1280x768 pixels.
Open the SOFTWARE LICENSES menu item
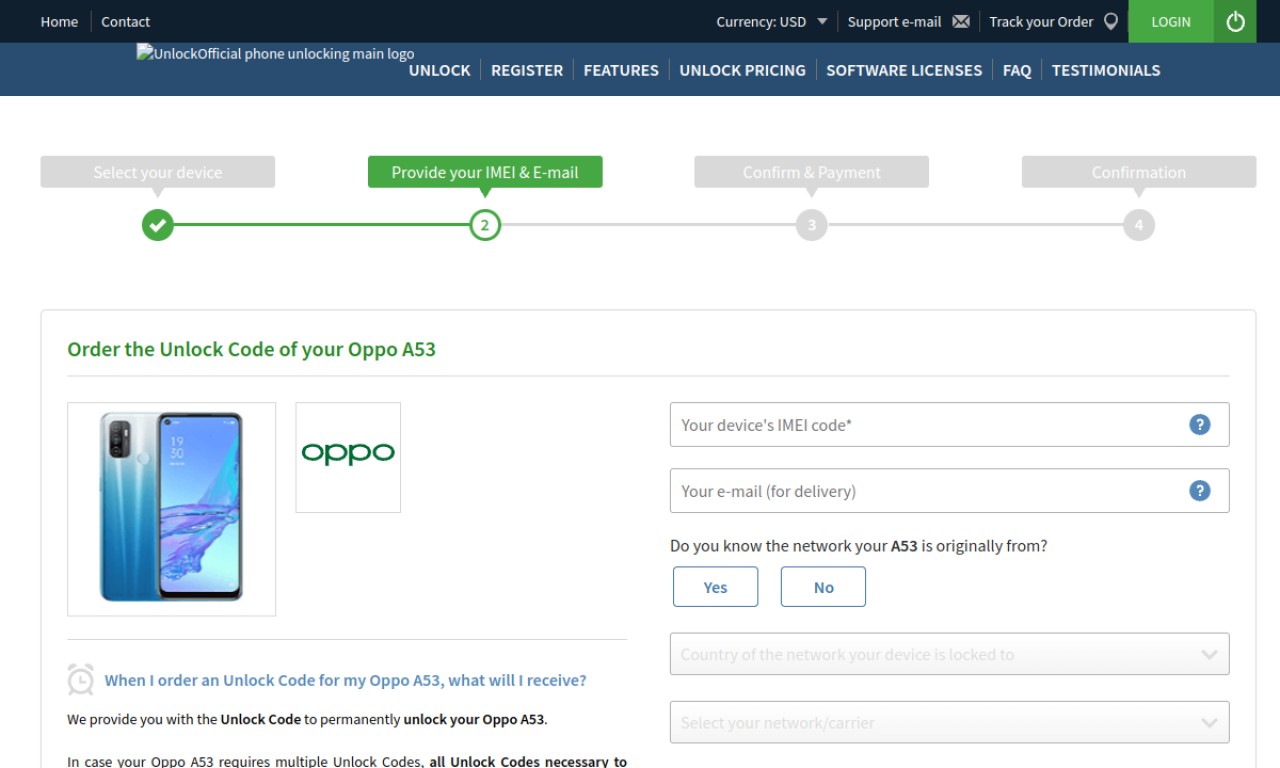coord(904,70)
